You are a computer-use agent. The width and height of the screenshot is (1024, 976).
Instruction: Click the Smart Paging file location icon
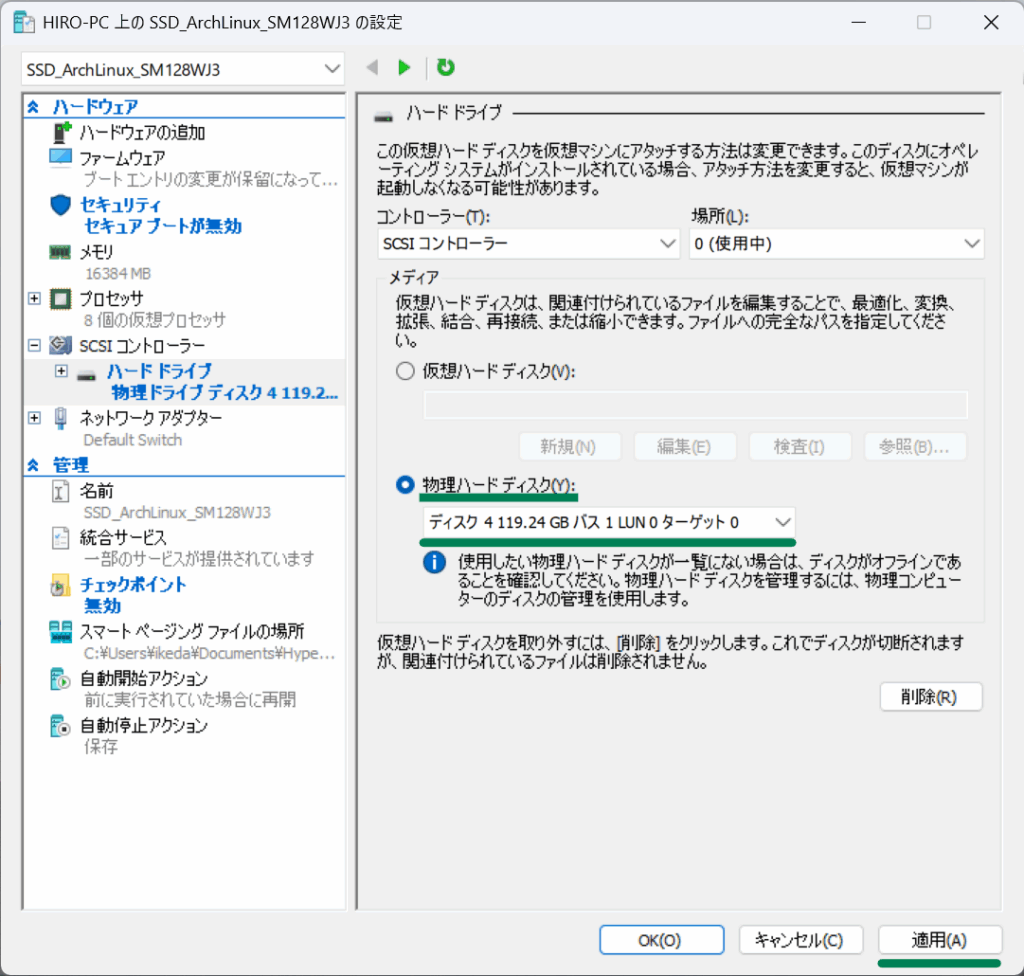(60, 632)
